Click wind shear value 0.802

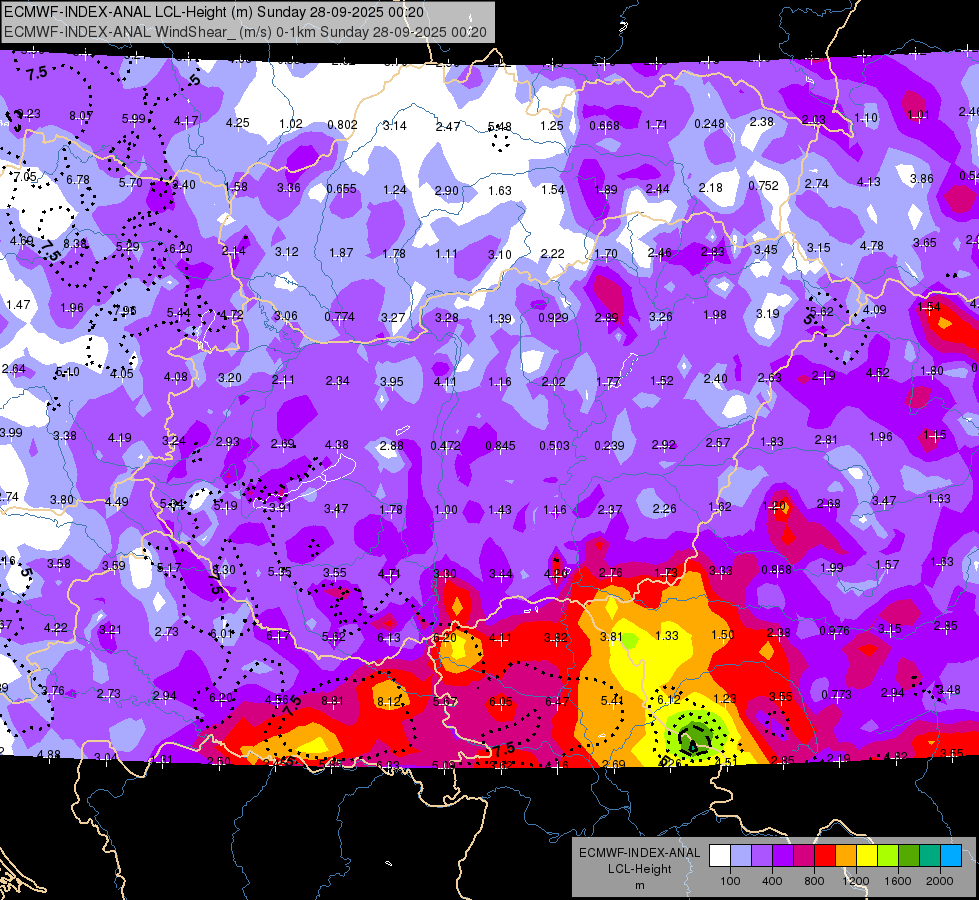tap(342, 124)
